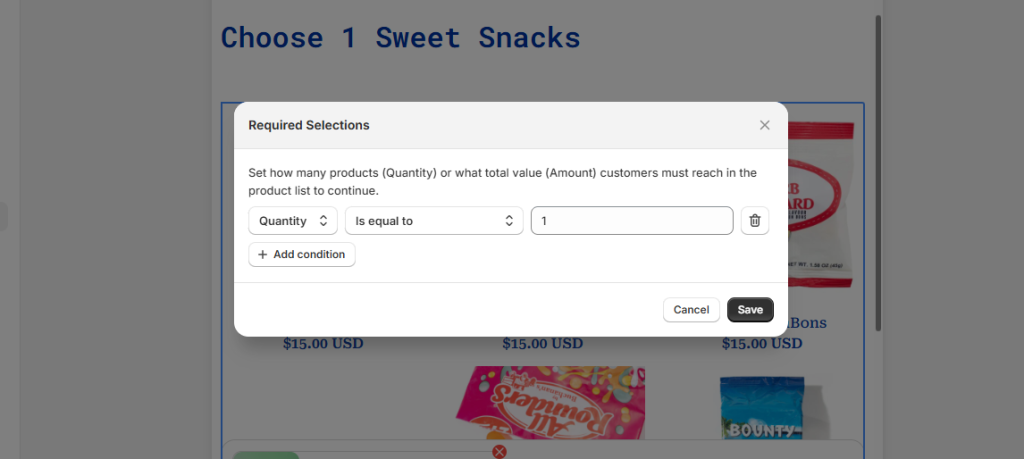Click the page's vertical scrollbar
This screenshot has height=459, width=1024.
point(878,170)
